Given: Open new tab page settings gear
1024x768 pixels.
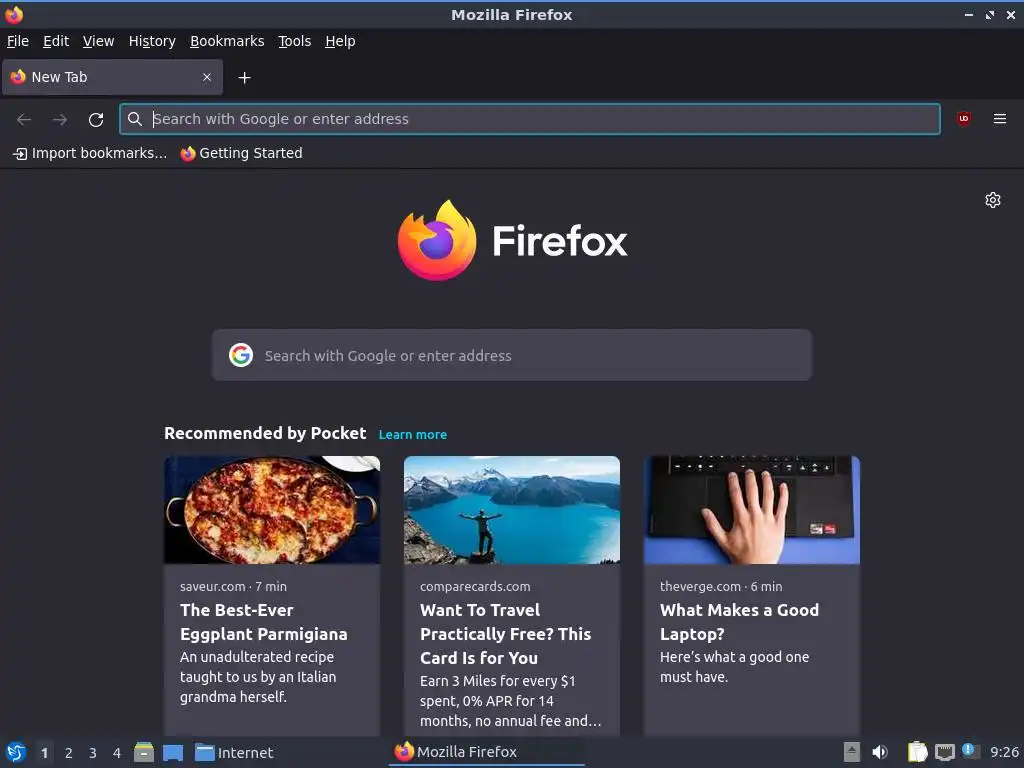Looking at the screenshot, I should (993, 200).
